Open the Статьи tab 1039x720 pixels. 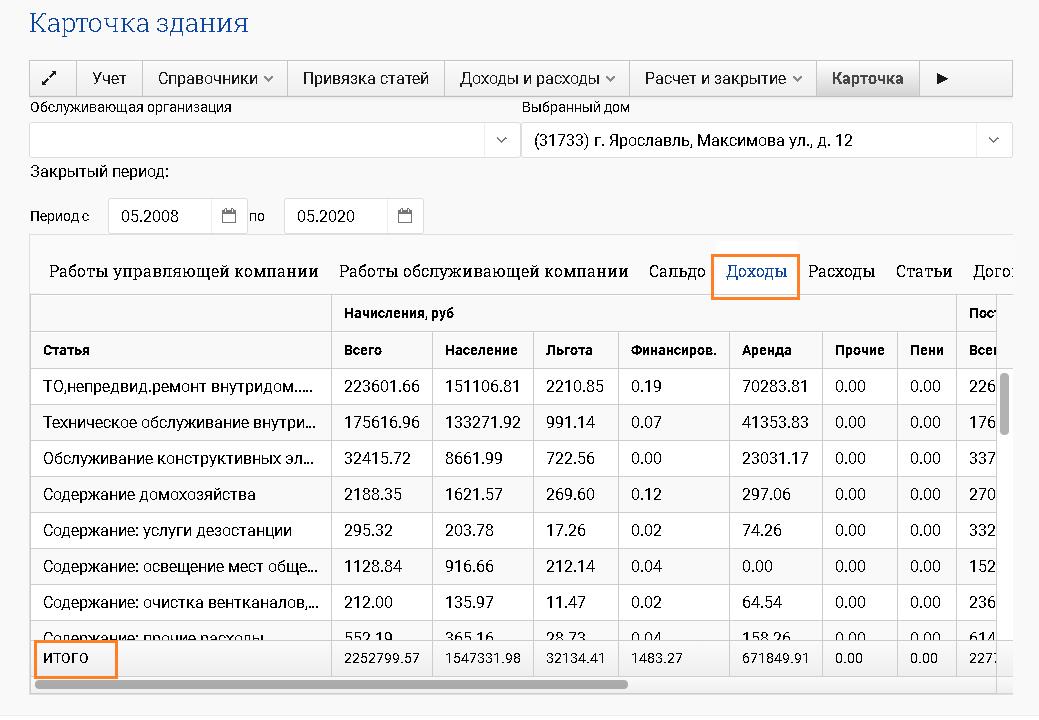click(925, 269)
